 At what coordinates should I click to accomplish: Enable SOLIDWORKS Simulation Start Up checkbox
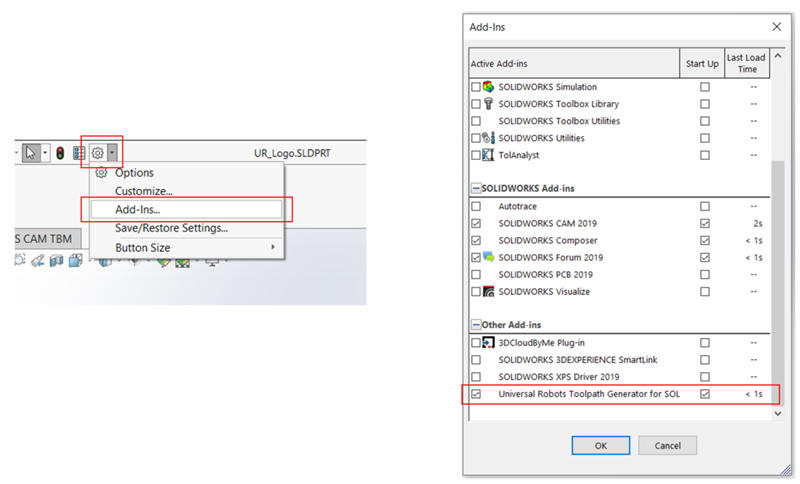pos(705,87)
